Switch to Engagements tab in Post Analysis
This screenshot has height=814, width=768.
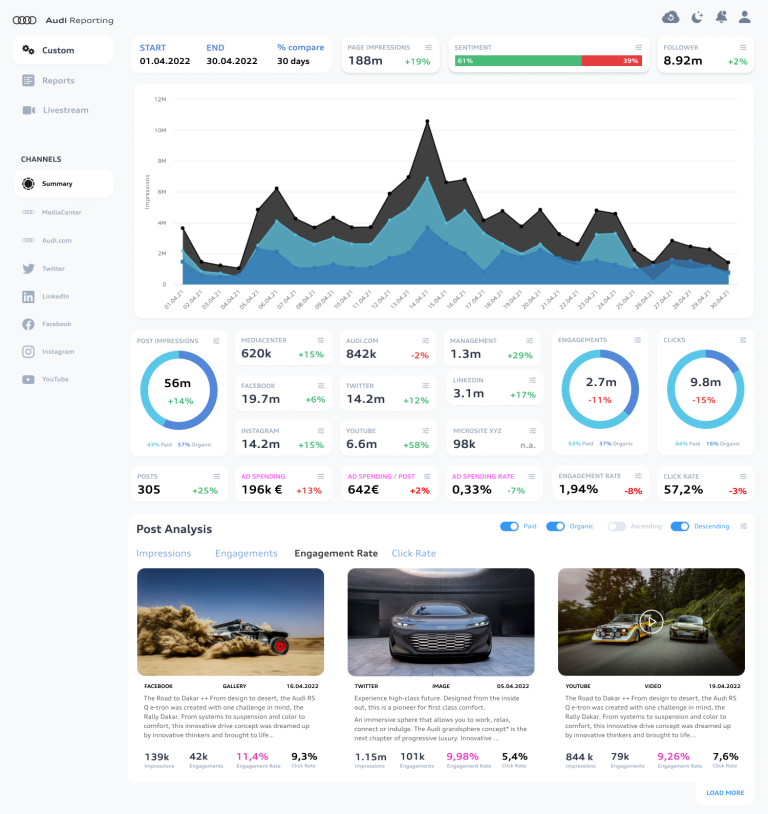coord(246,553)
